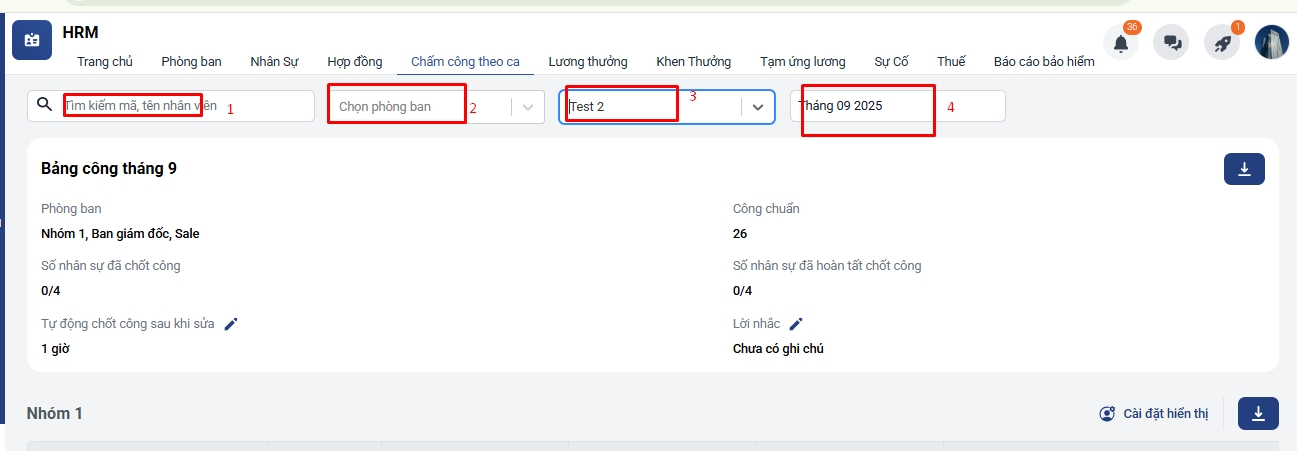Click the search magnifier icon
Viewport: 1297px width, 451px height.
(44, 105)
